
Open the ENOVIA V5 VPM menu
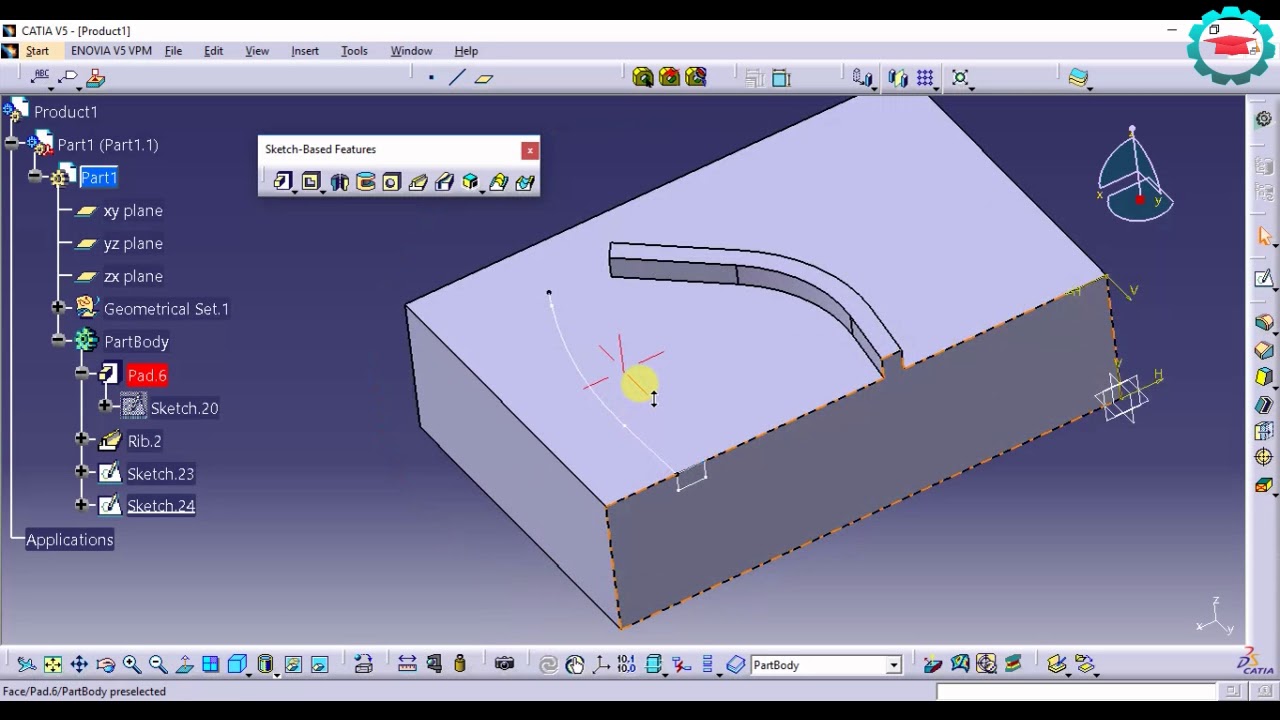click(x=111, y=51)
